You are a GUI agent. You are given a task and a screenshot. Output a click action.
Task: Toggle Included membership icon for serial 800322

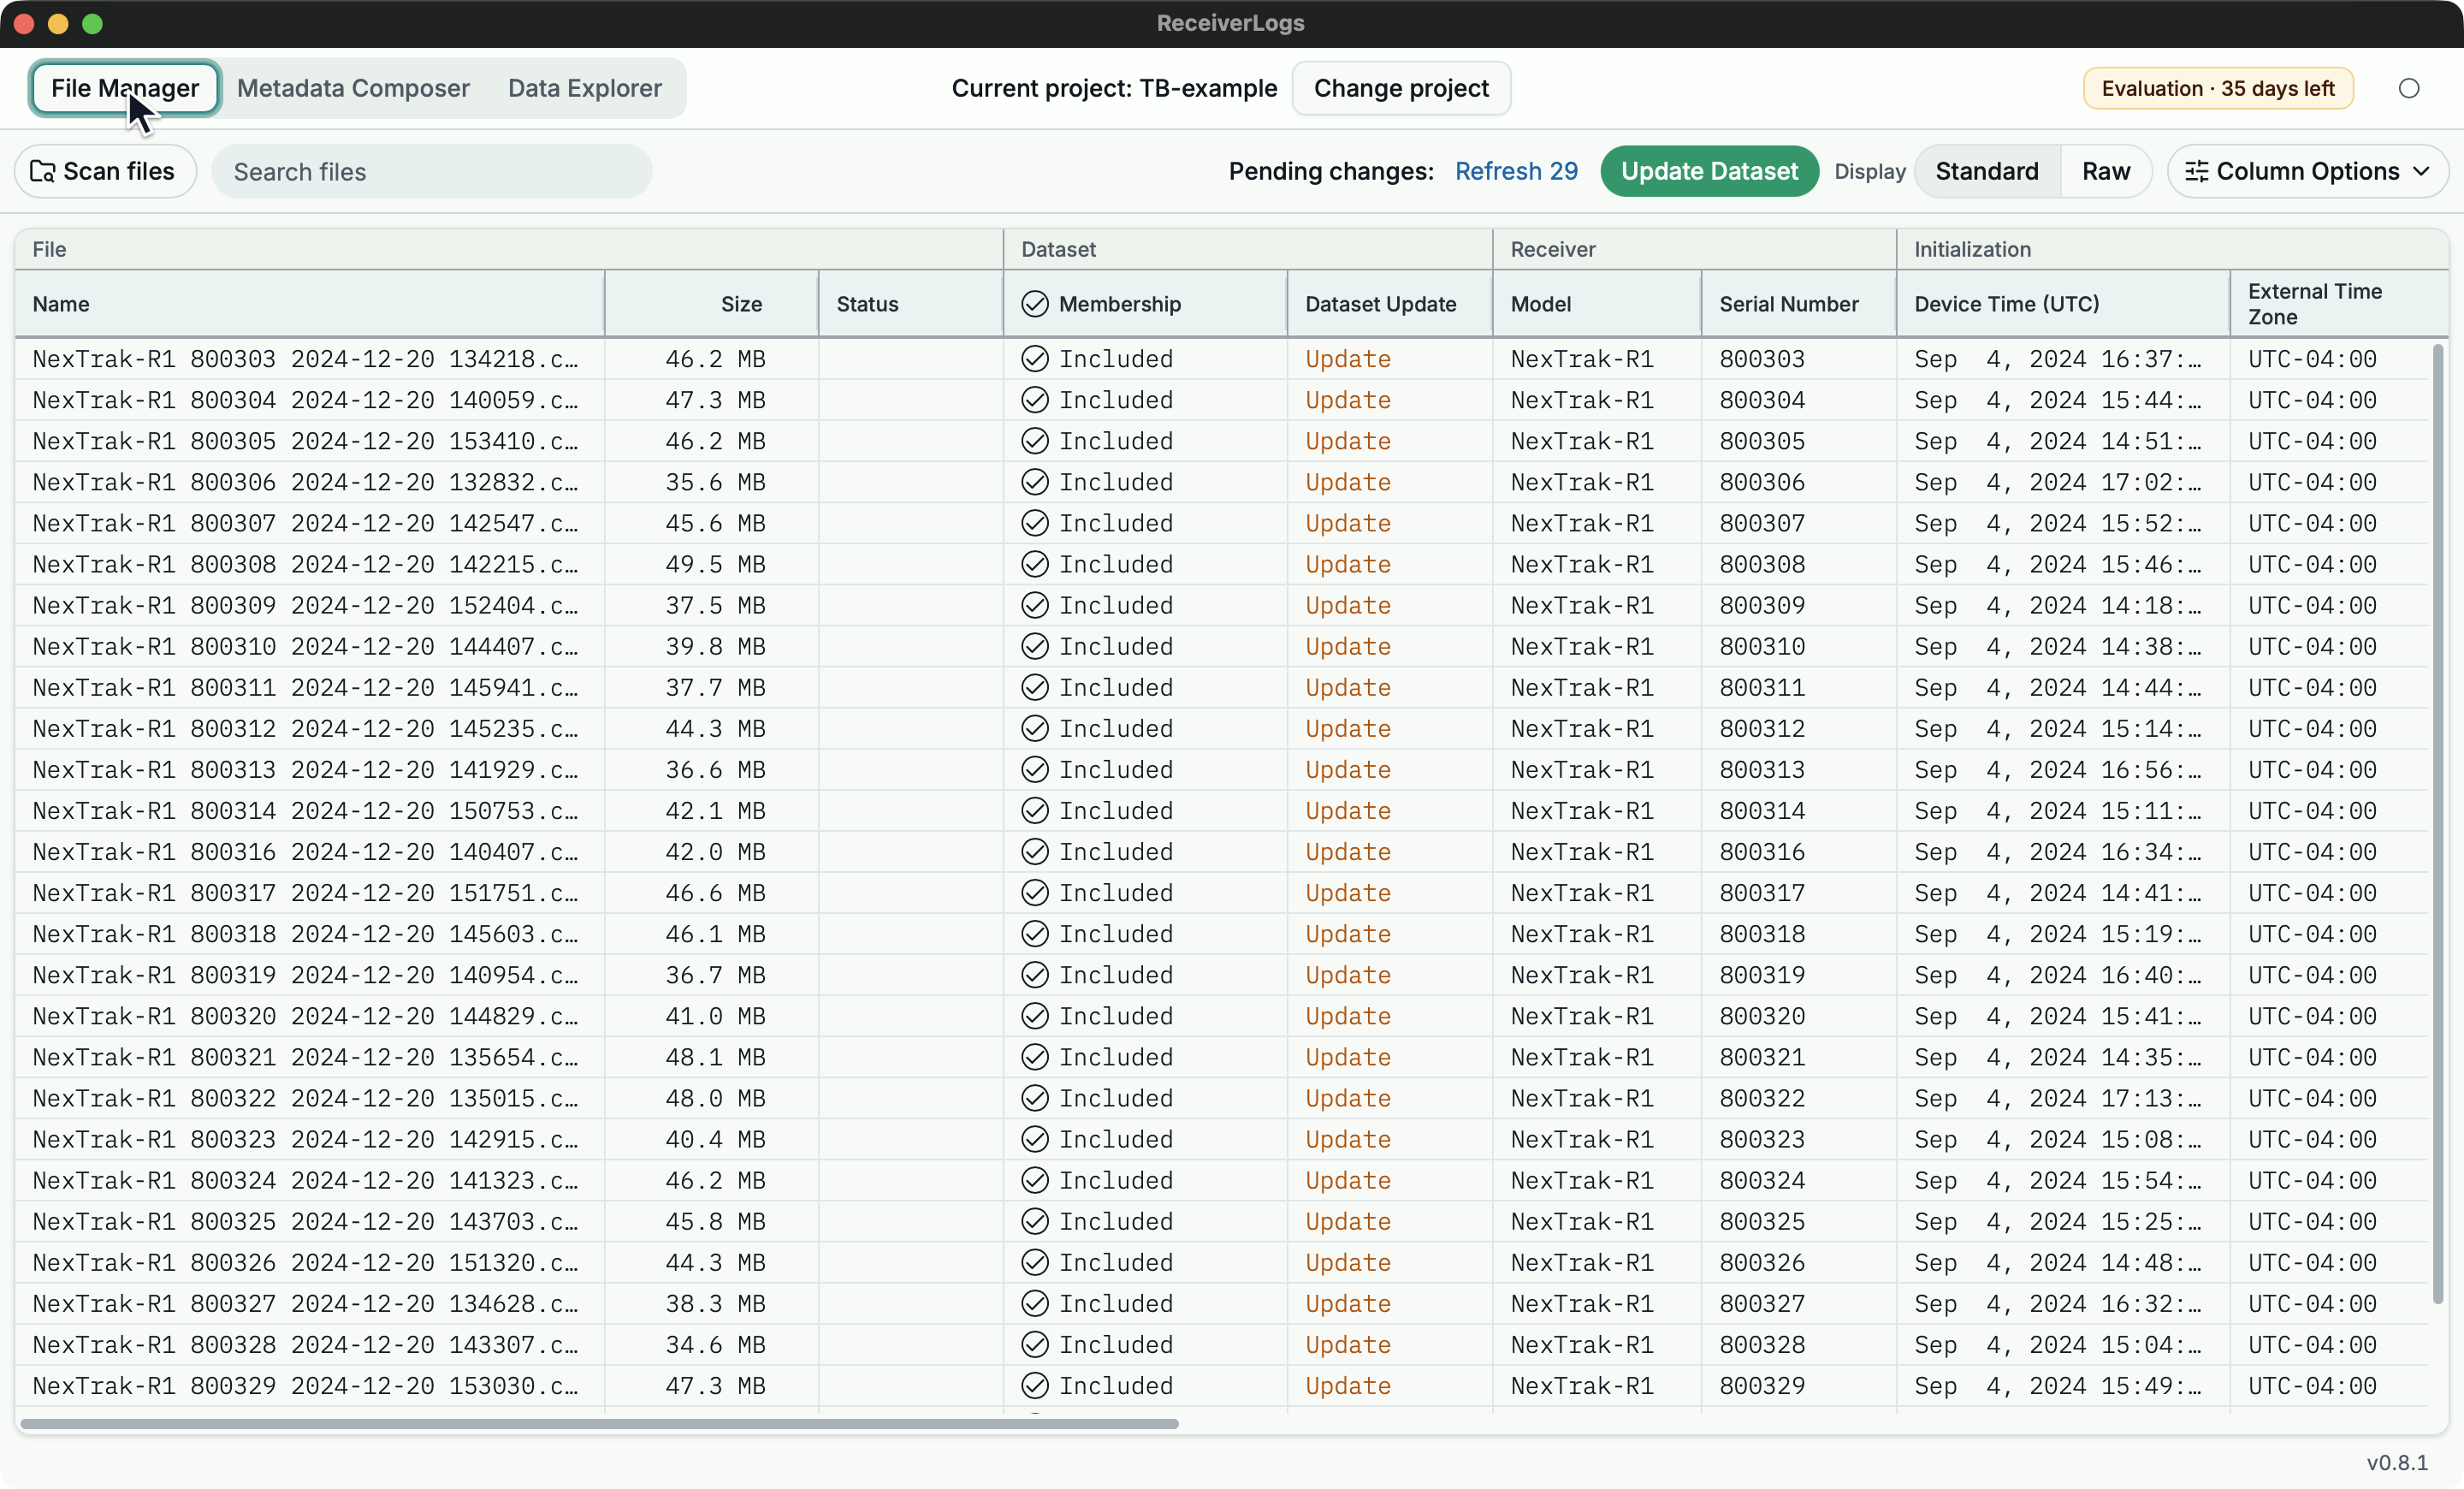click(1035, 1098)
